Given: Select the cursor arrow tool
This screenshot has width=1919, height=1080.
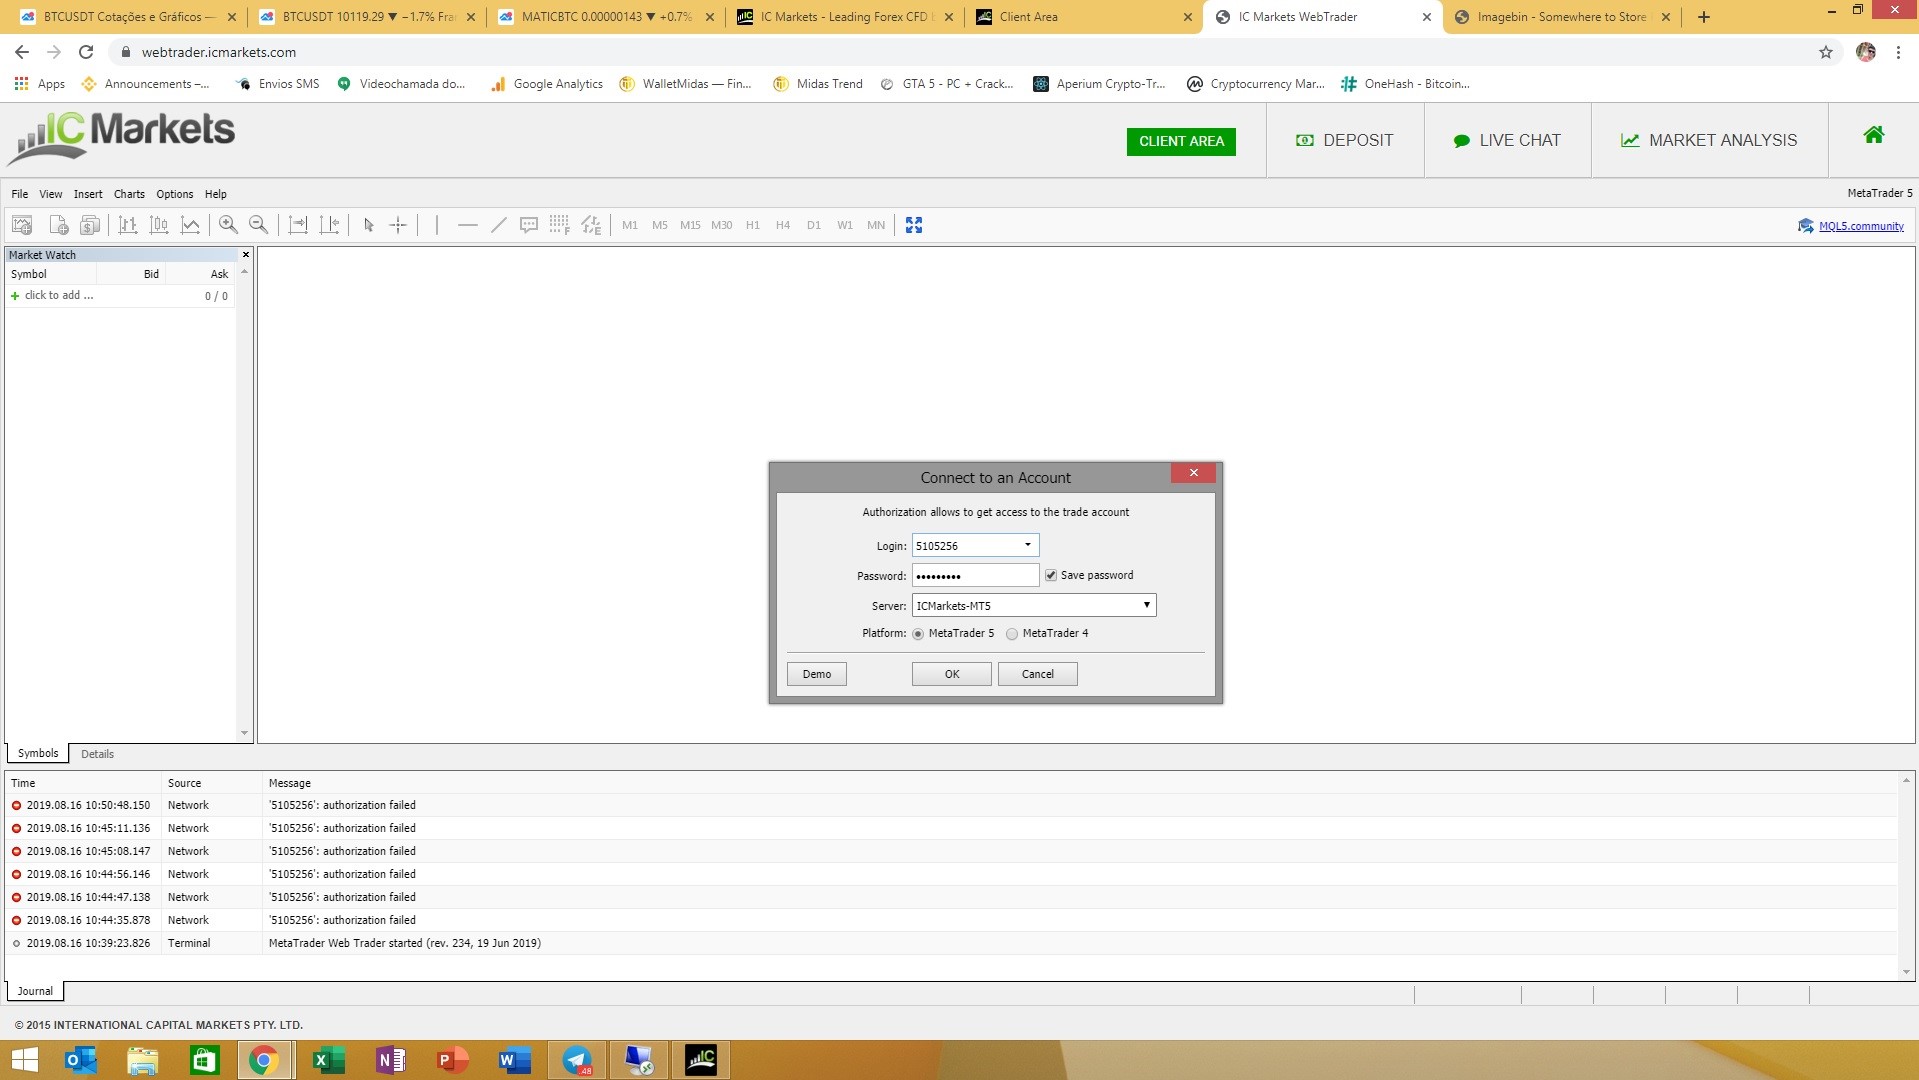Looking at the screenshot, I should click(x=368, y=225).
